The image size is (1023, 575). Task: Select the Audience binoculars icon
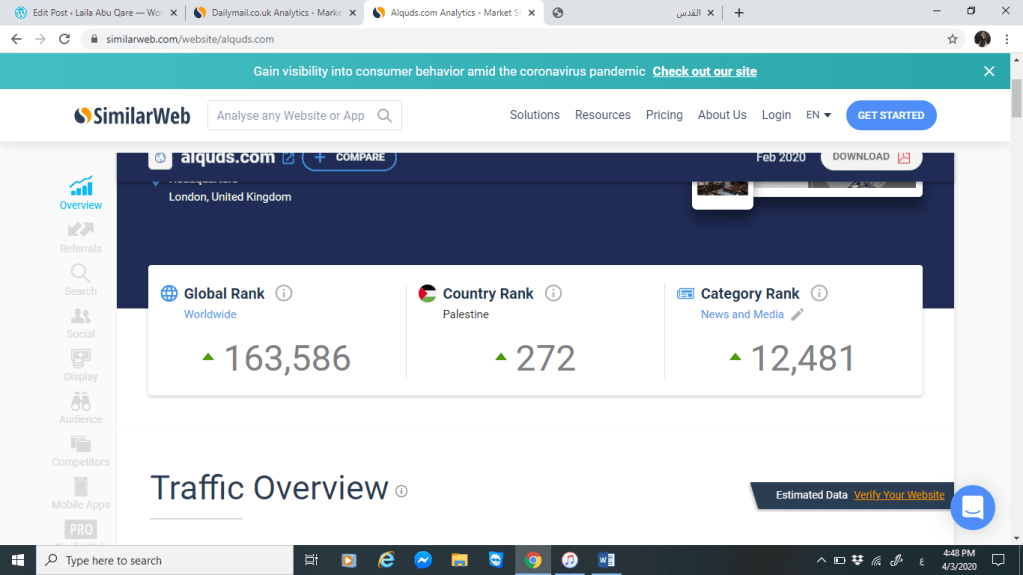(80, 402)
